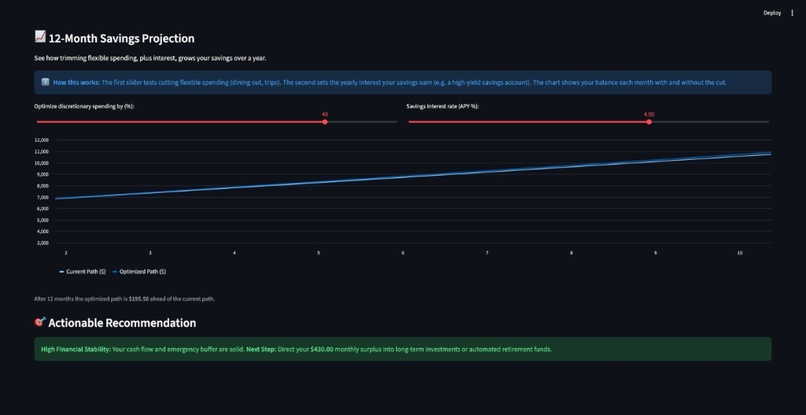
Task: Click the x-axis label '5'
Action: click(x=319, y=253)
